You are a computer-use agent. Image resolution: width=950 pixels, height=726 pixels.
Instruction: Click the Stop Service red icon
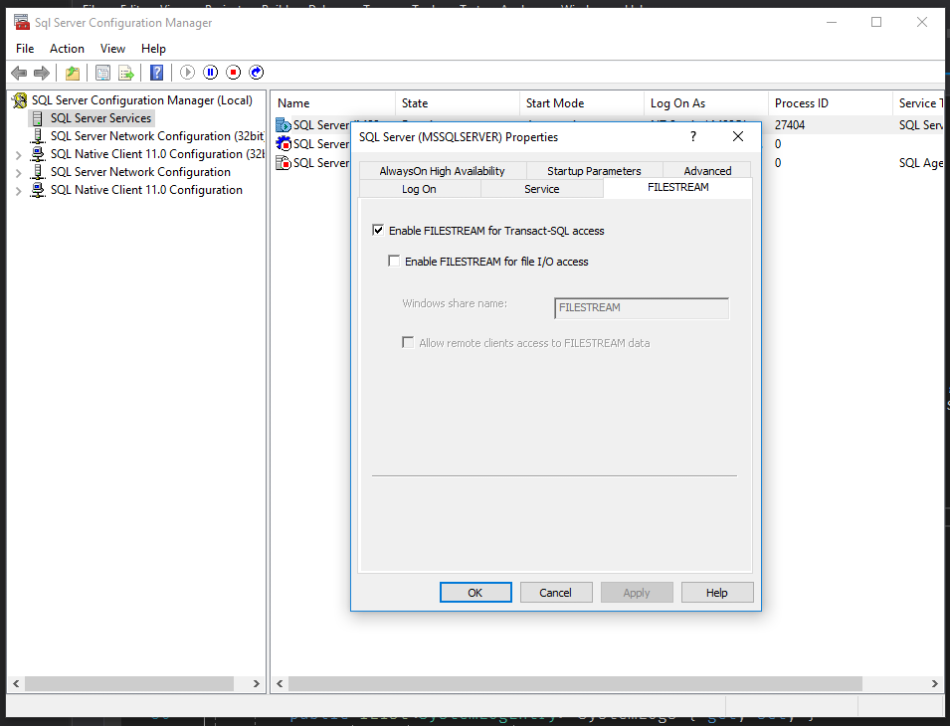233,73
